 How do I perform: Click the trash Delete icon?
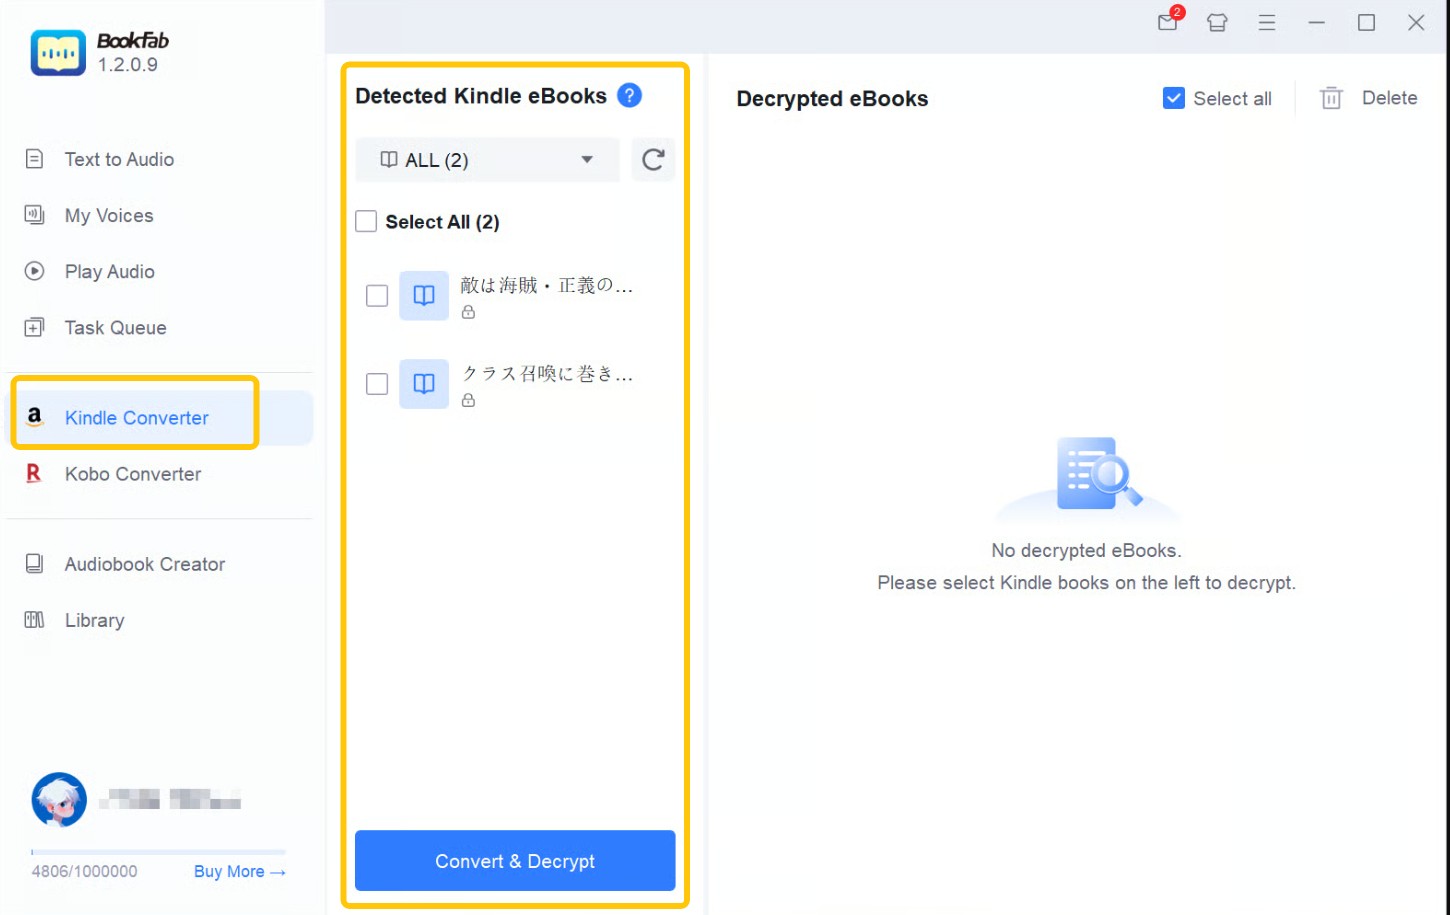click(x=1331, y=98)
